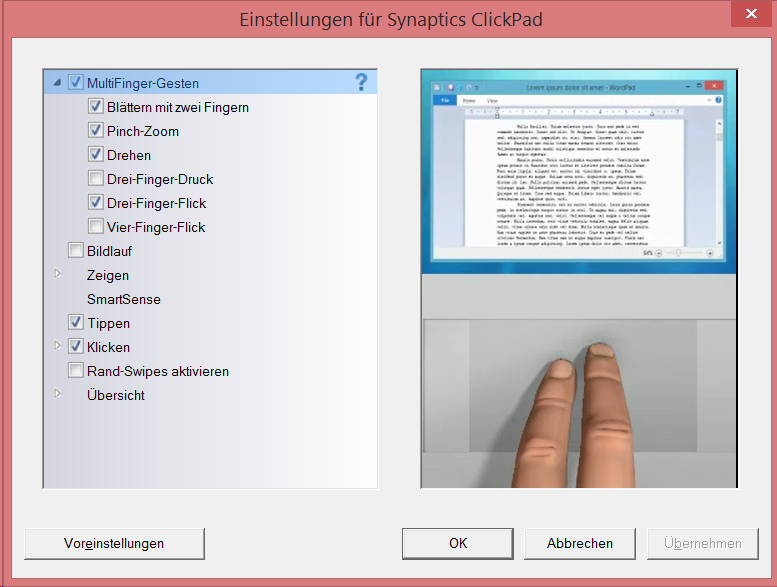
Task: Confirm settings with the OK button
Action: 458,543
